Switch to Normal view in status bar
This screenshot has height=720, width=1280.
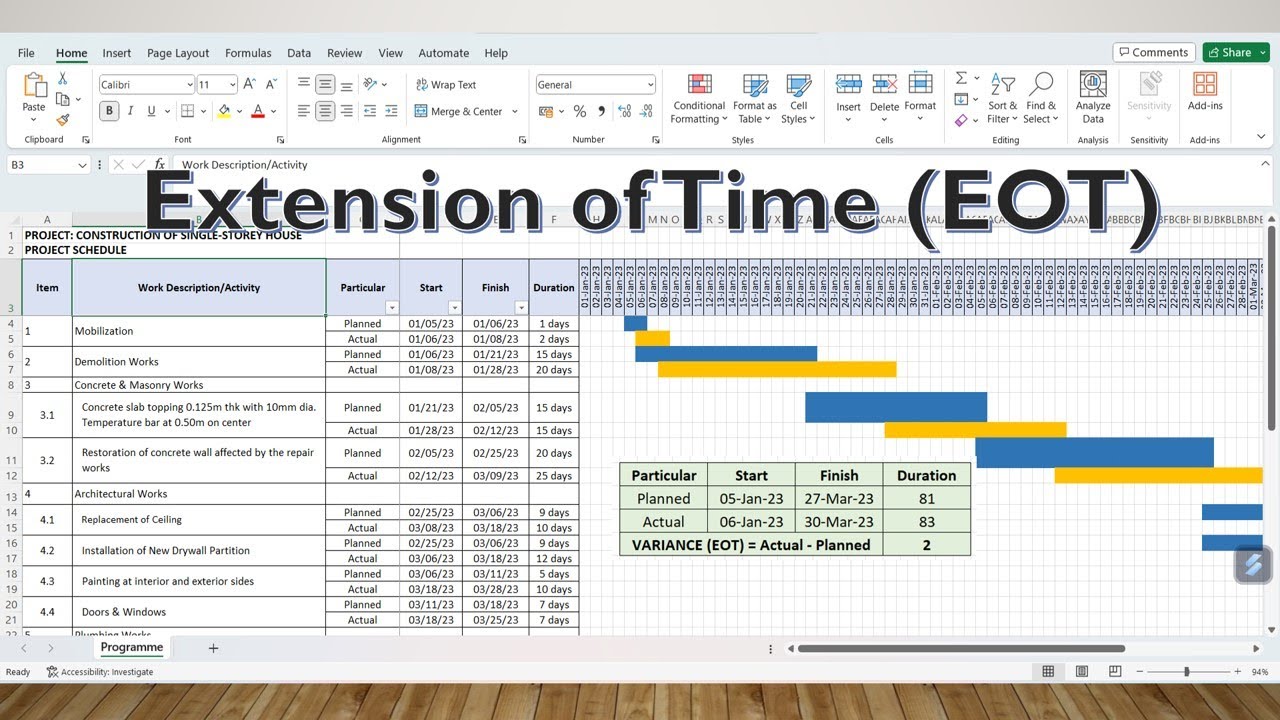tap(1048, 672)
